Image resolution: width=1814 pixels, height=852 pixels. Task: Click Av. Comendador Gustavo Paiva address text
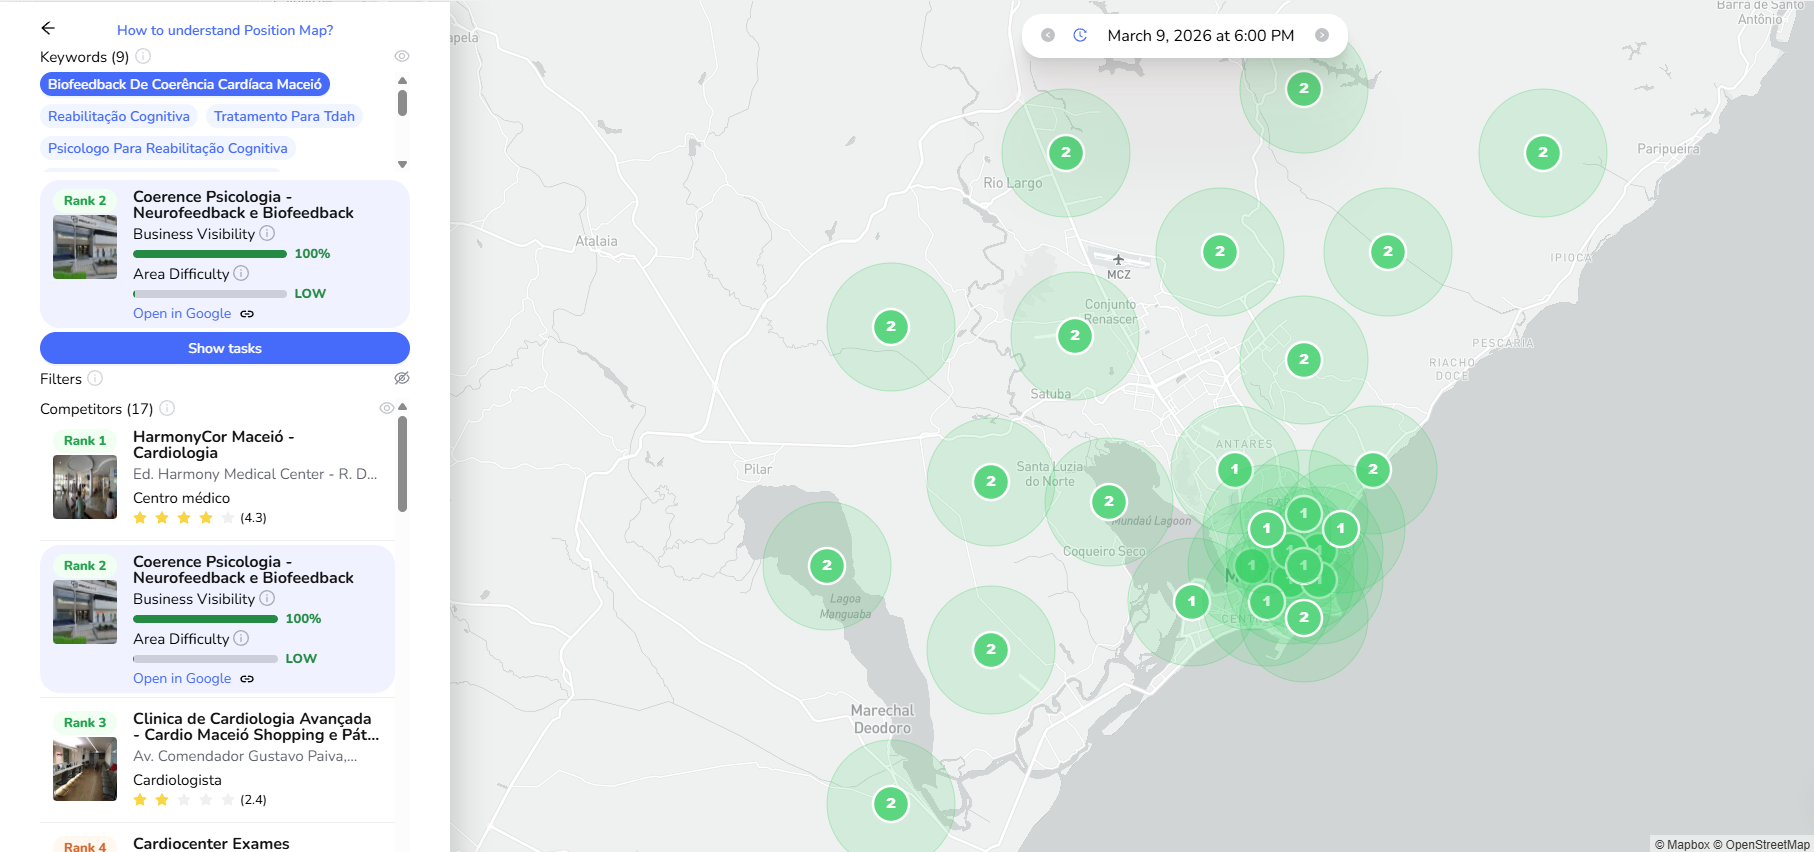click(x=245, y=756)
